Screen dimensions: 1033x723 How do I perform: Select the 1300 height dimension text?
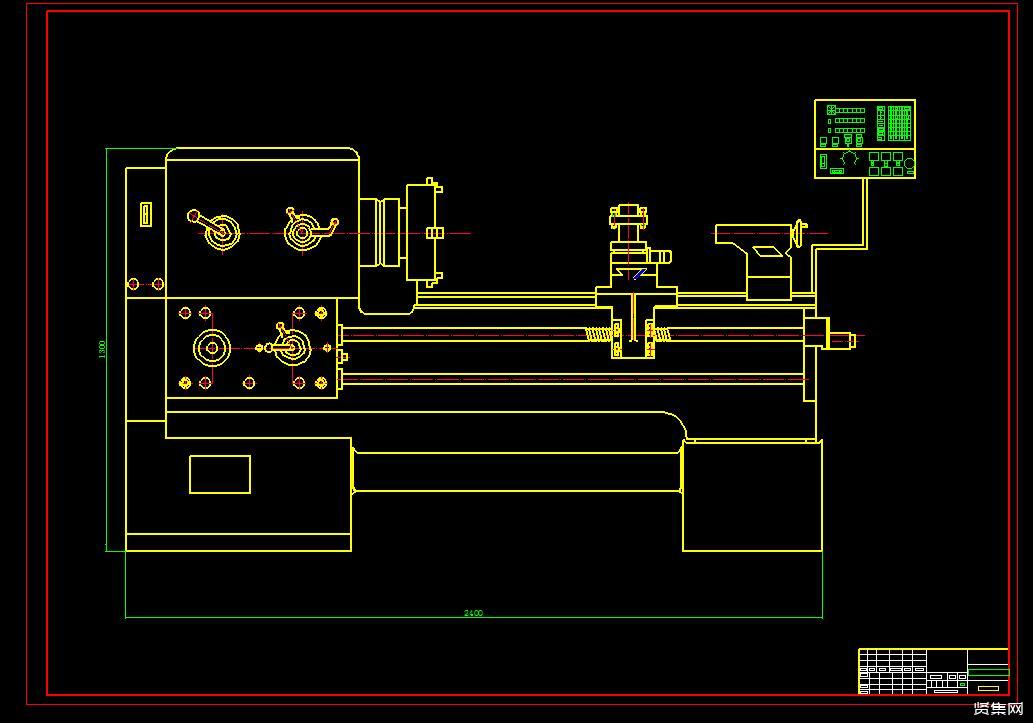coord(102,349)
